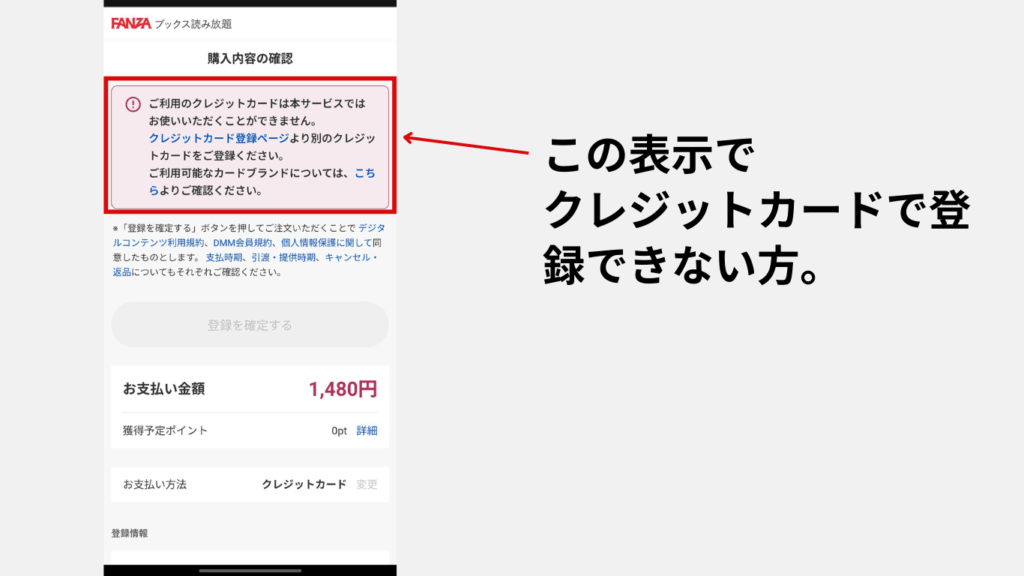1024x576 pixels.
Task: Open the DMM会員規約 terms link
Action: (241, 241)
